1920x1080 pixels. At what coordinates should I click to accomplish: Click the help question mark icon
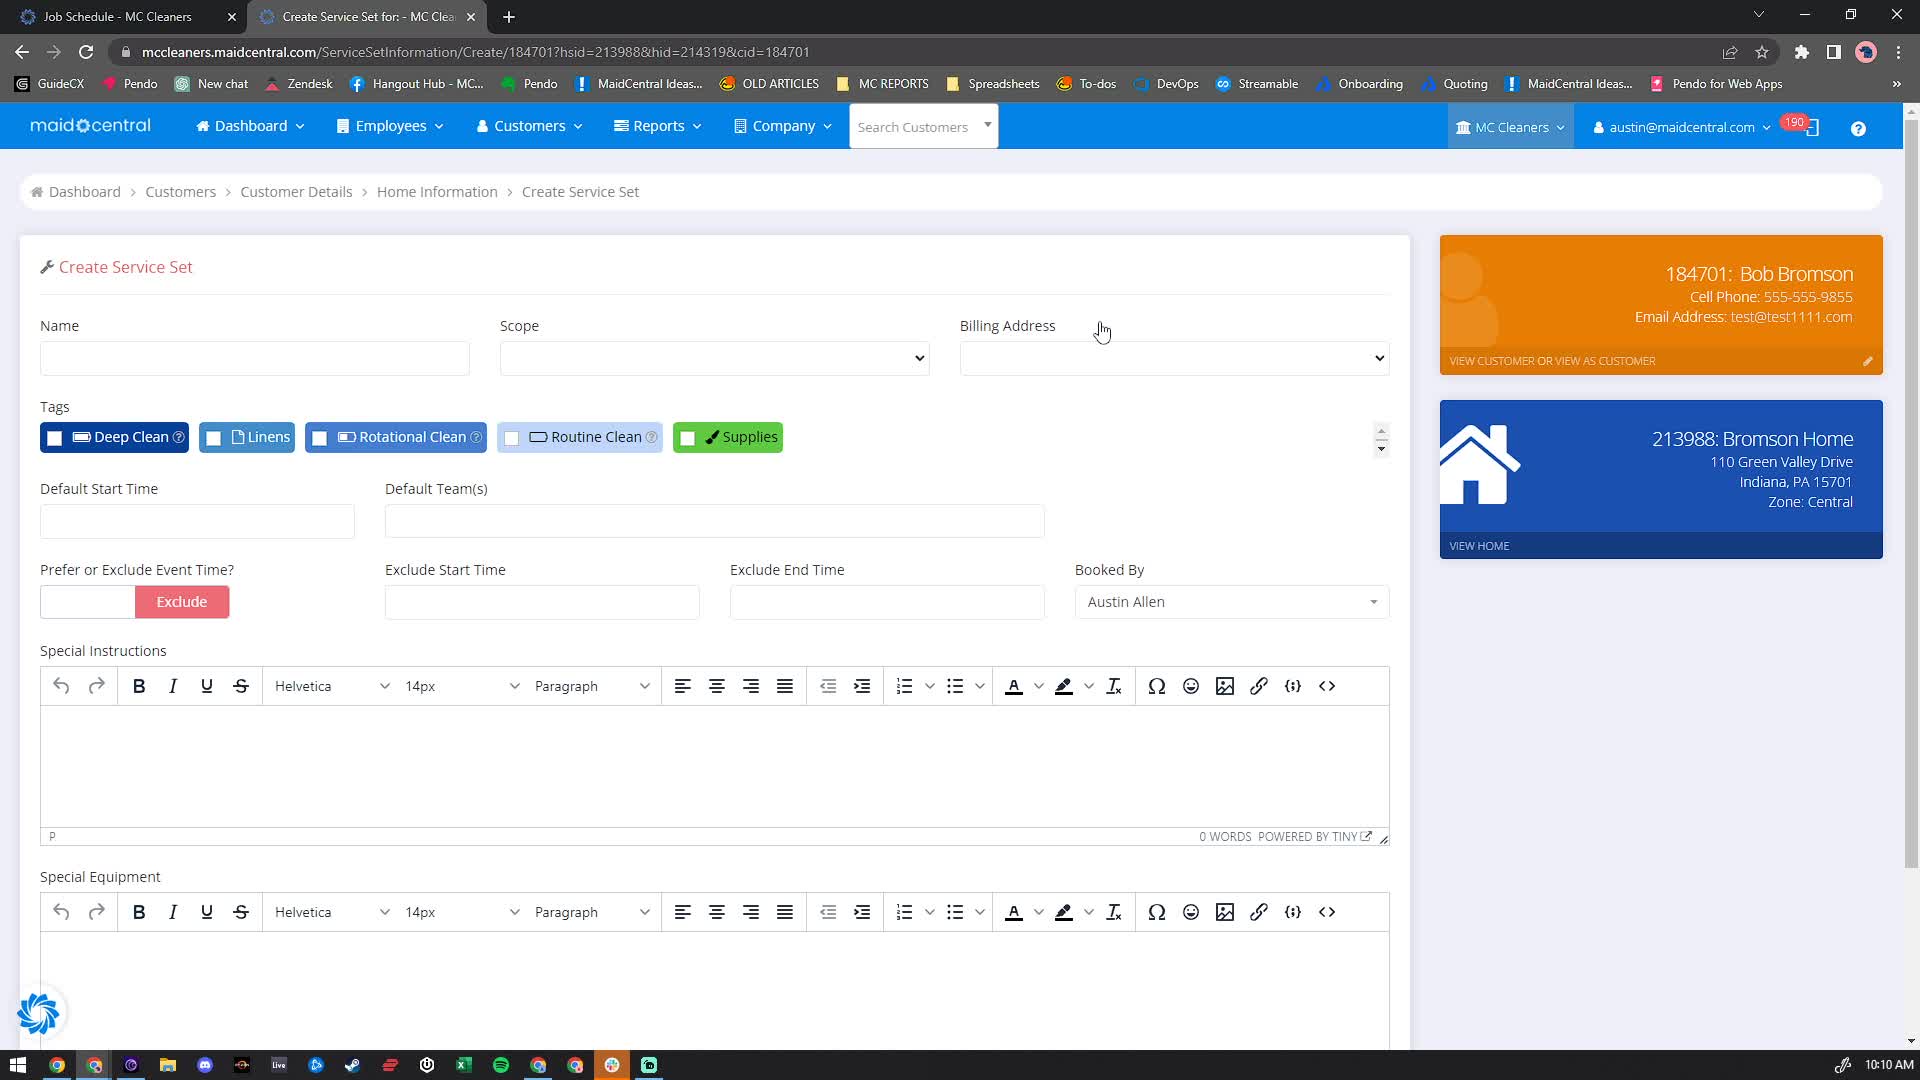coord(1858,128)
